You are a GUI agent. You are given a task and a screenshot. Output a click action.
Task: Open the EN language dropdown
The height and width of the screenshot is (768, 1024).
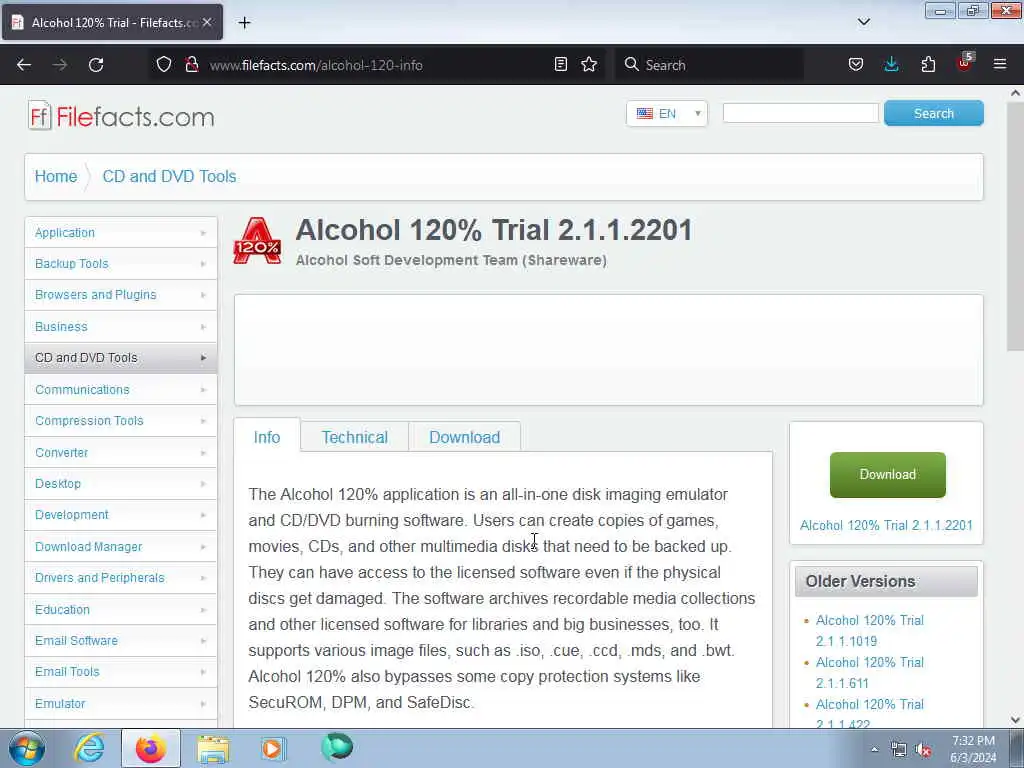(666, 114)
